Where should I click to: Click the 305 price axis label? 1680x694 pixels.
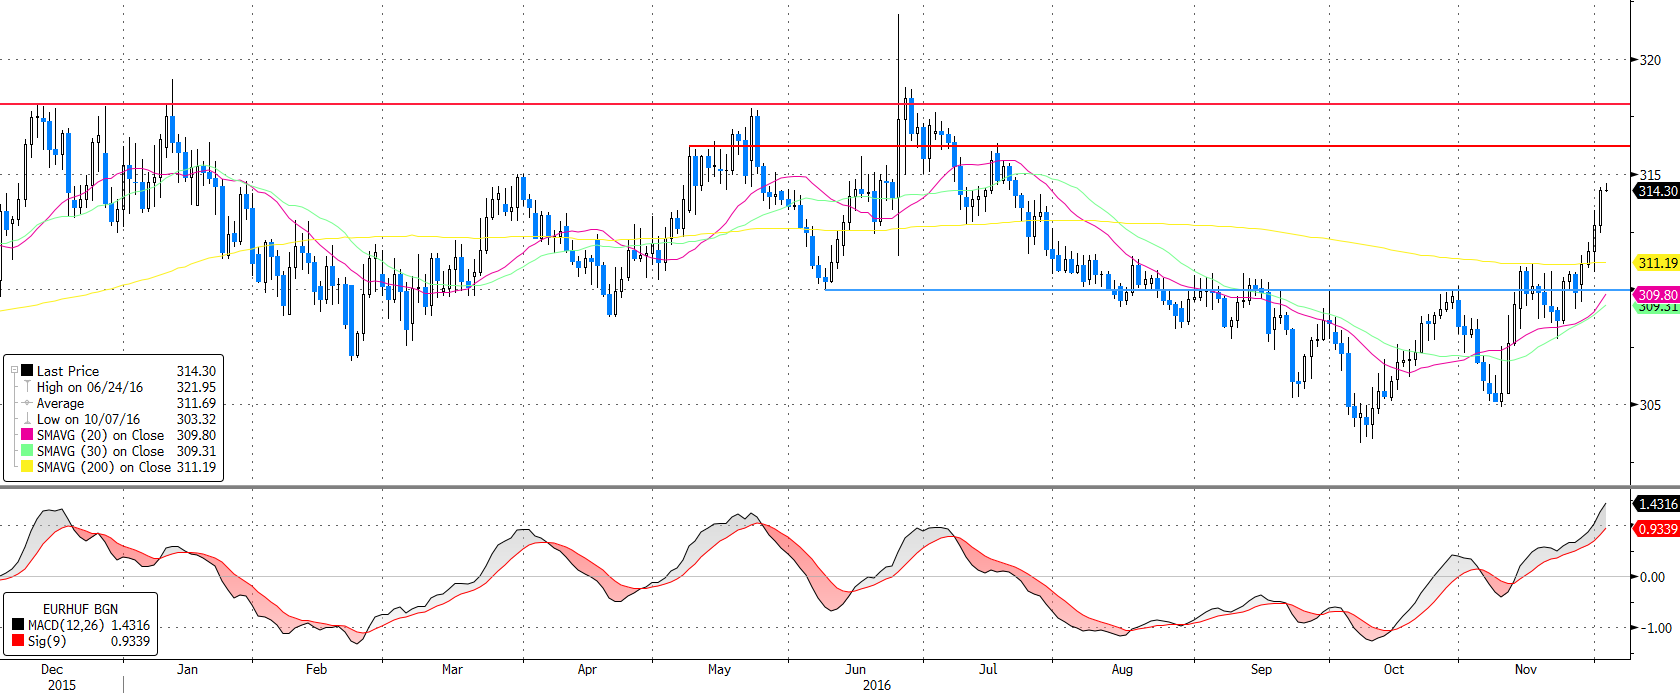point(1650,405)
